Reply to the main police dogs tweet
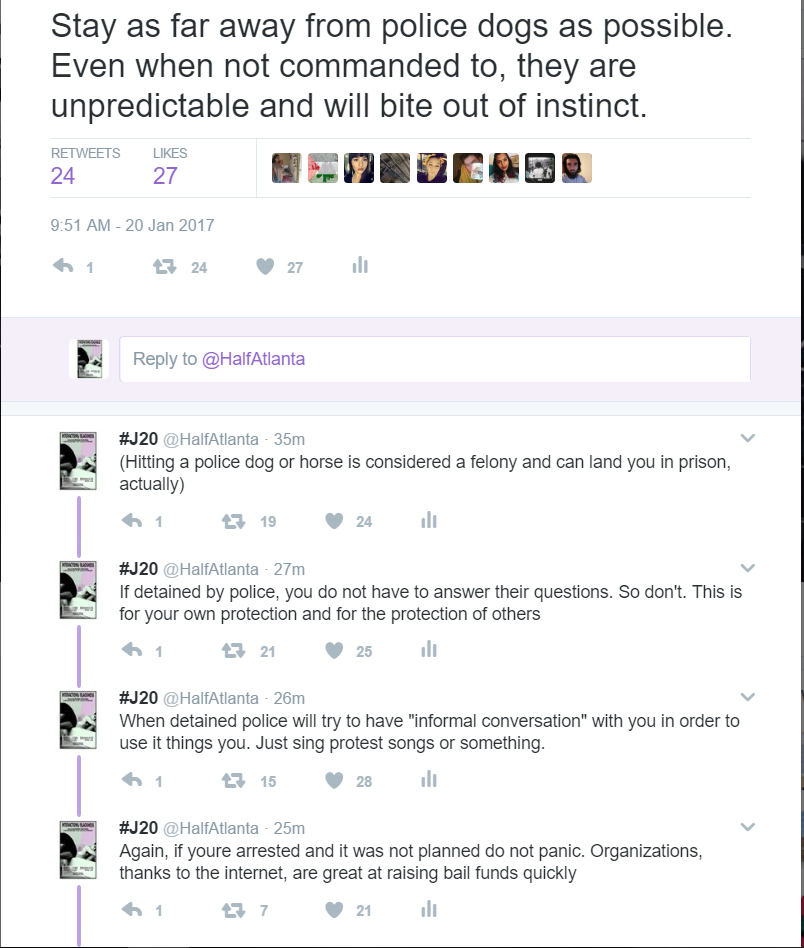 (x=63, y=266)
